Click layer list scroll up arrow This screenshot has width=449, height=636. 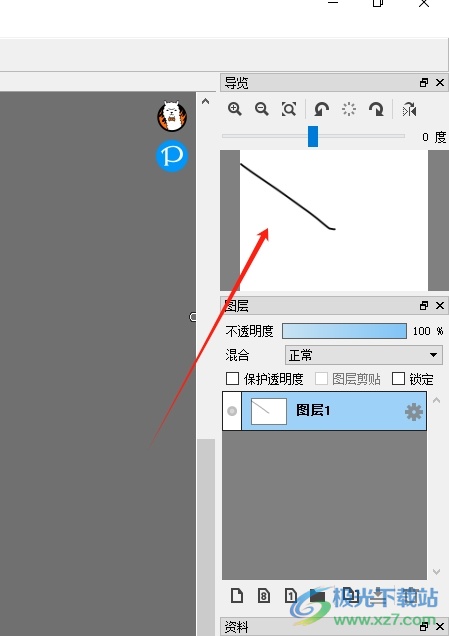pyautogui.click(x=436, y=400)
